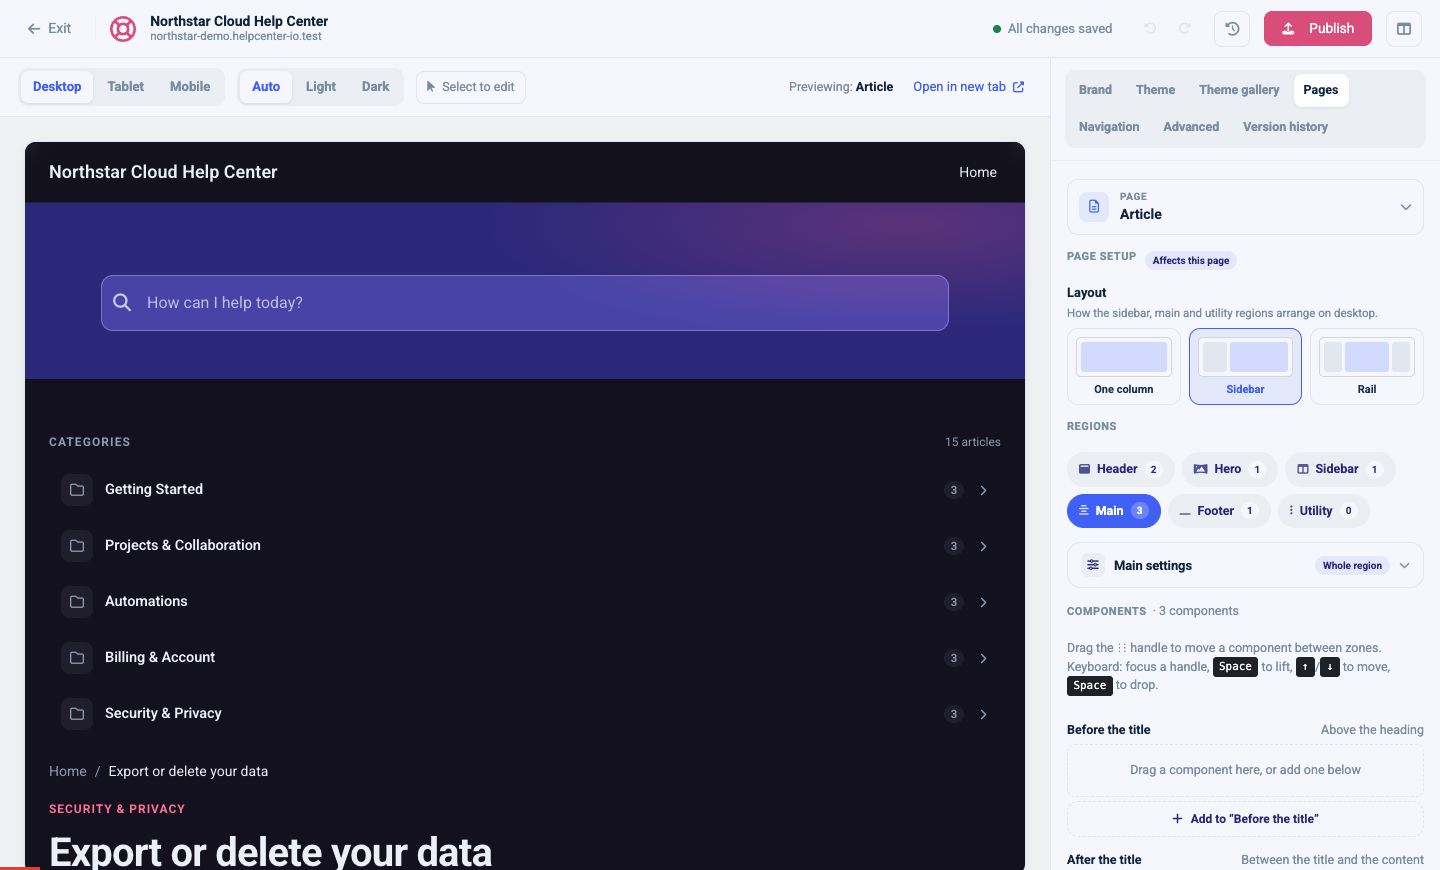The height and width of the screenshot is (870, 1440).
Task: Click the Projects & Collaboration folder icon
Action: tap(77, 546)
